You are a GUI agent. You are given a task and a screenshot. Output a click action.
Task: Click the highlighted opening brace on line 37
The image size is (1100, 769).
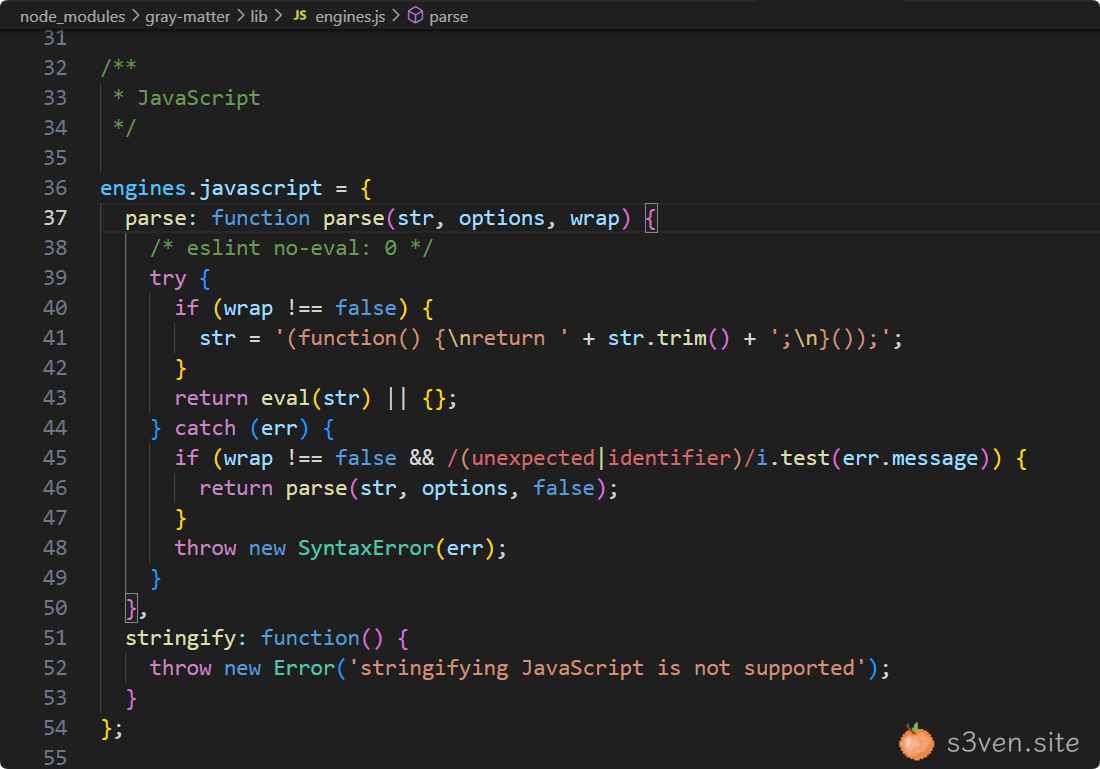[651, 219]
